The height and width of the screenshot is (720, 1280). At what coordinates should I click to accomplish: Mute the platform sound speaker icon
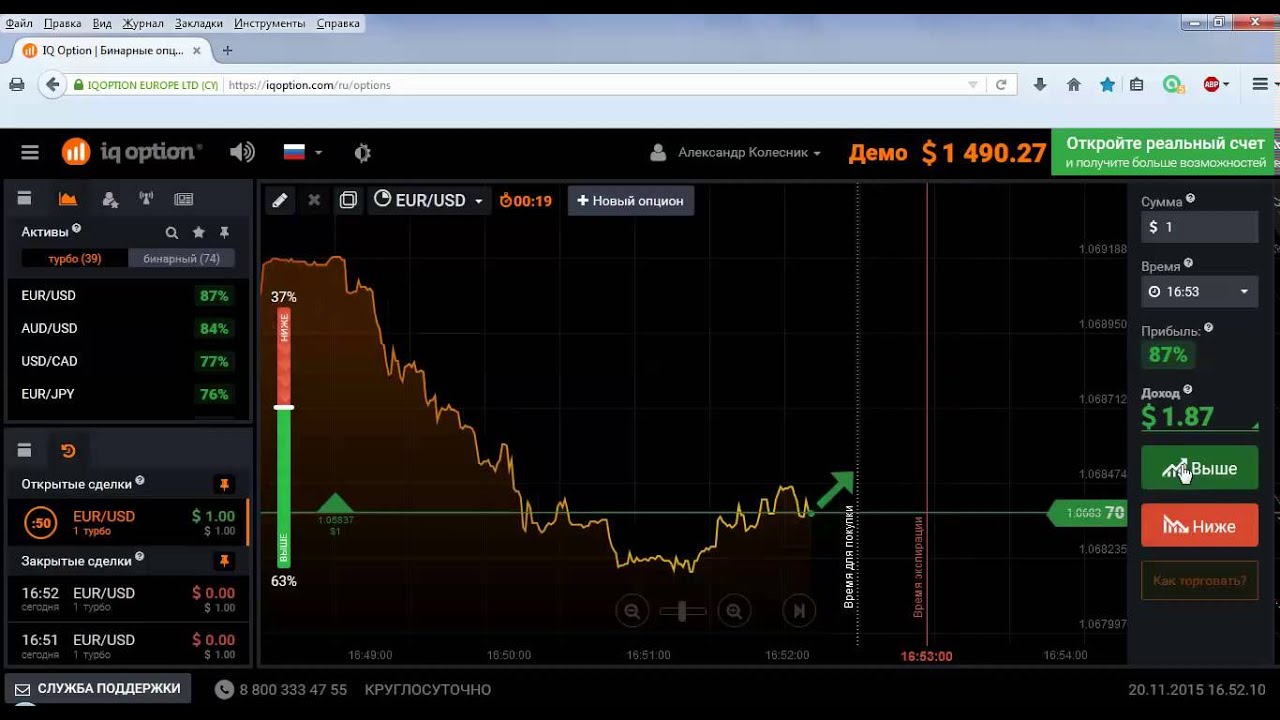[242, 152]
